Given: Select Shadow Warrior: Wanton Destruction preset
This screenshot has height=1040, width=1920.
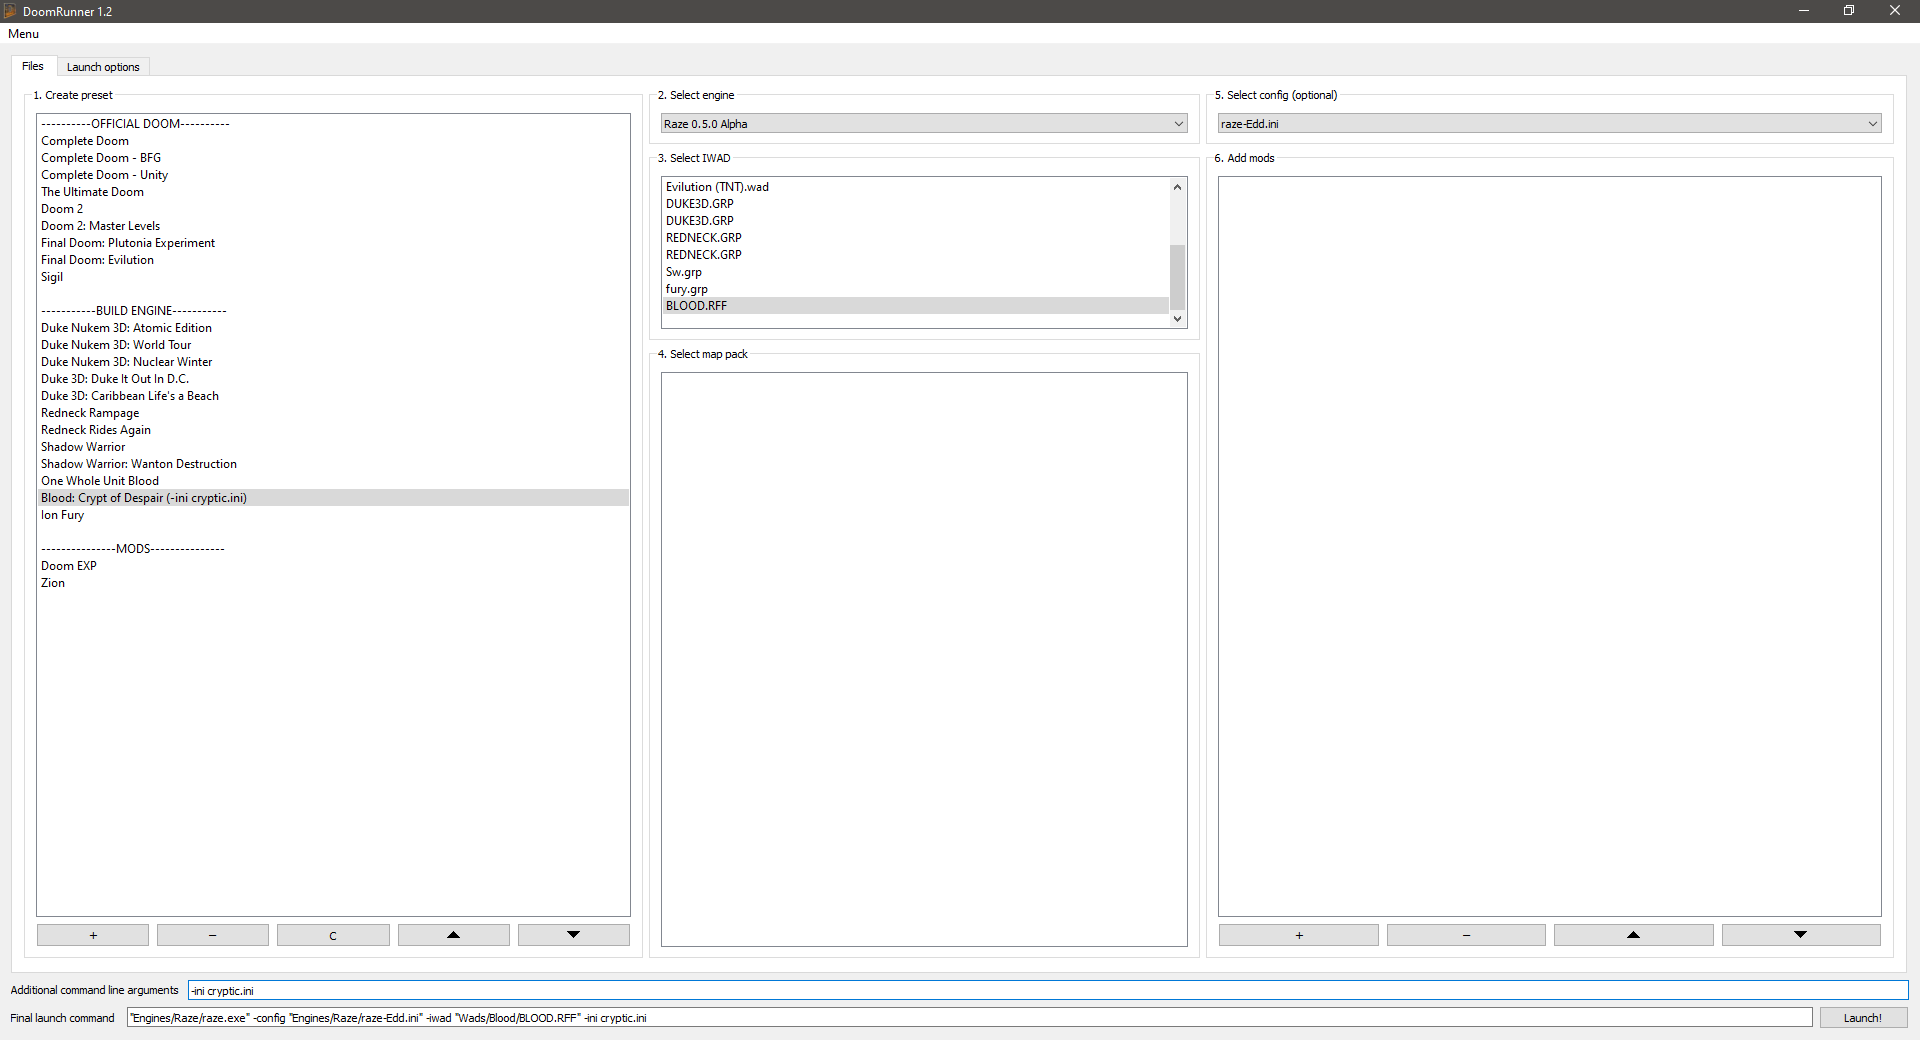Looking at the screenshot, I should 333,464.
